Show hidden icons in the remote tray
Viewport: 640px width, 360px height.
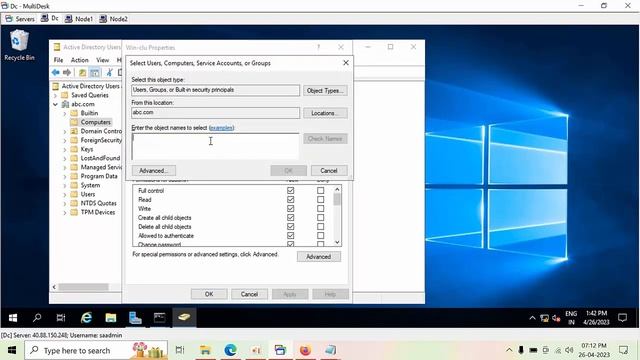click(532, 318)
